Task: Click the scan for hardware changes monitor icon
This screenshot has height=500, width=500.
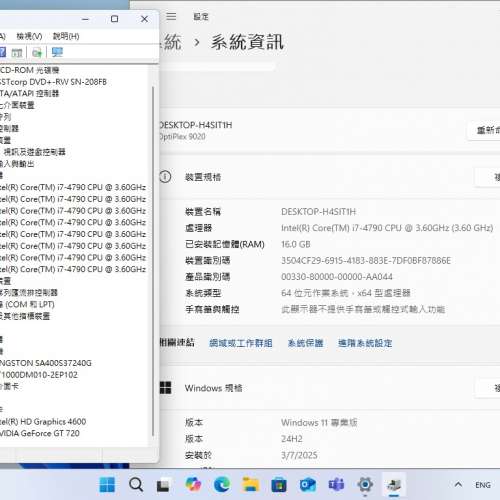Action: (x=57, y=52)
